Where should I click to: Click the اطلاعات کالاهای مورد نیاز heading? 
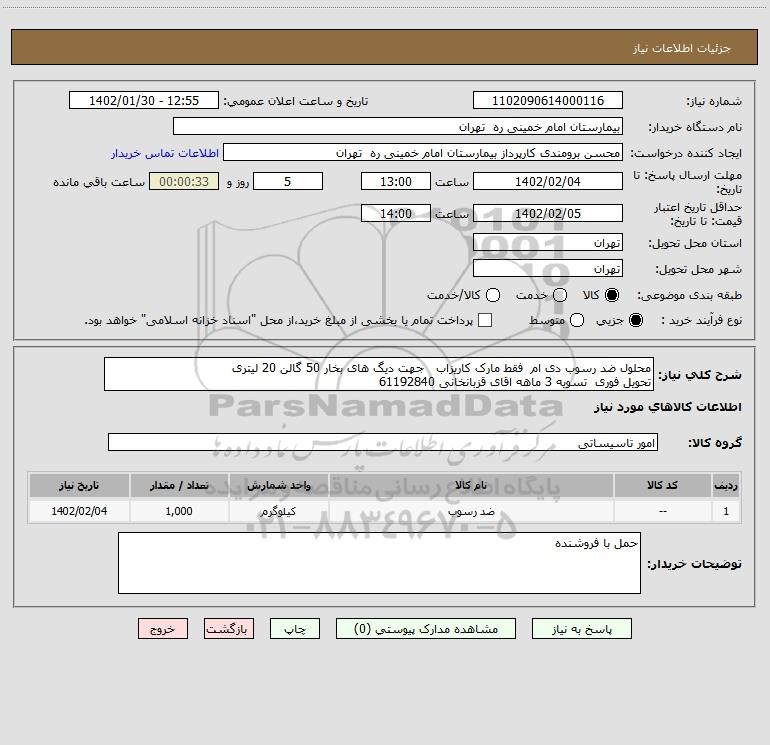pos(668,407)
